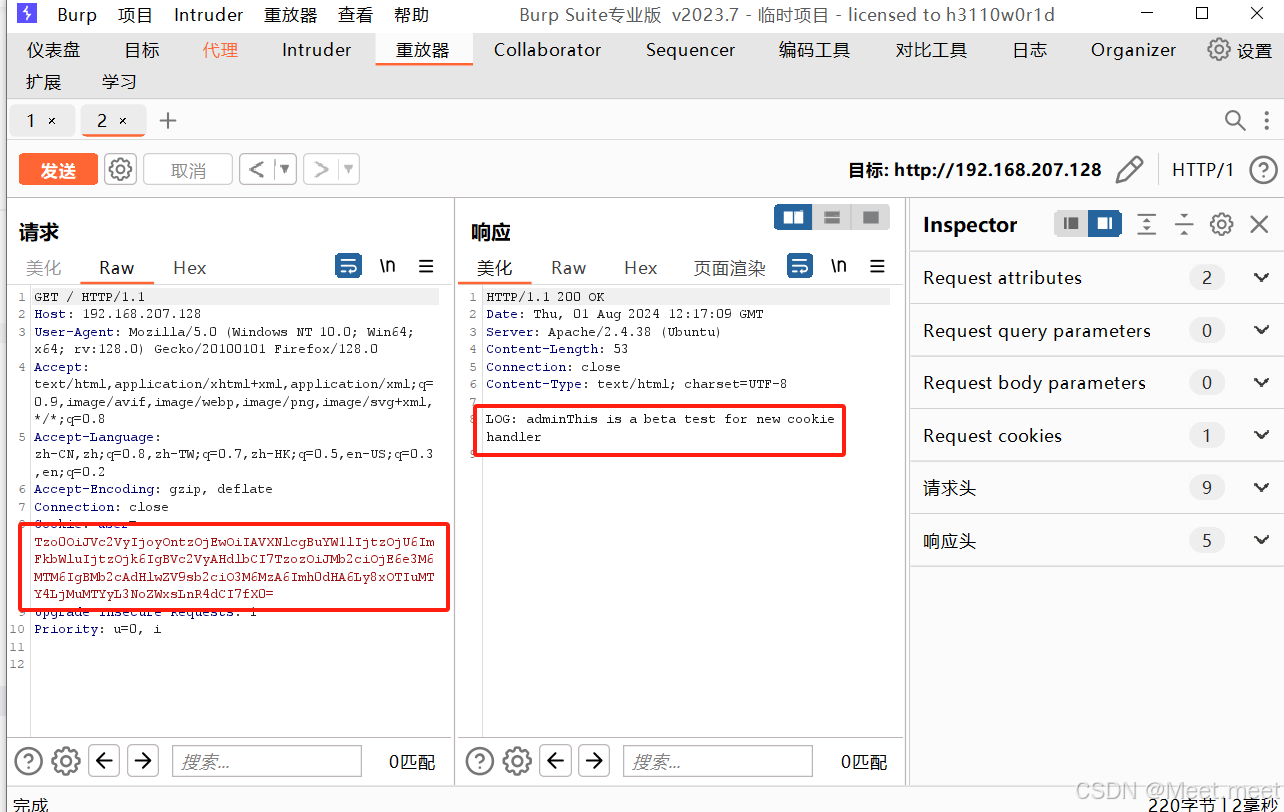Open the Intruder main tab
Screen dimensions: 1284x812
pos(316,50)
